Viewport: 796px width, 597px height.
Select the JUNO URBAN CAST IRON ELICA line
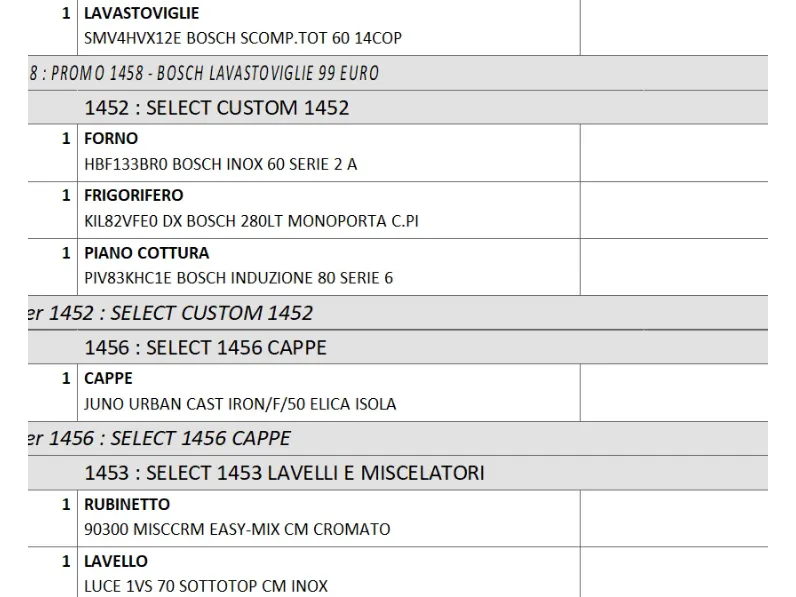pyautogui.click(x=240, y=404)
